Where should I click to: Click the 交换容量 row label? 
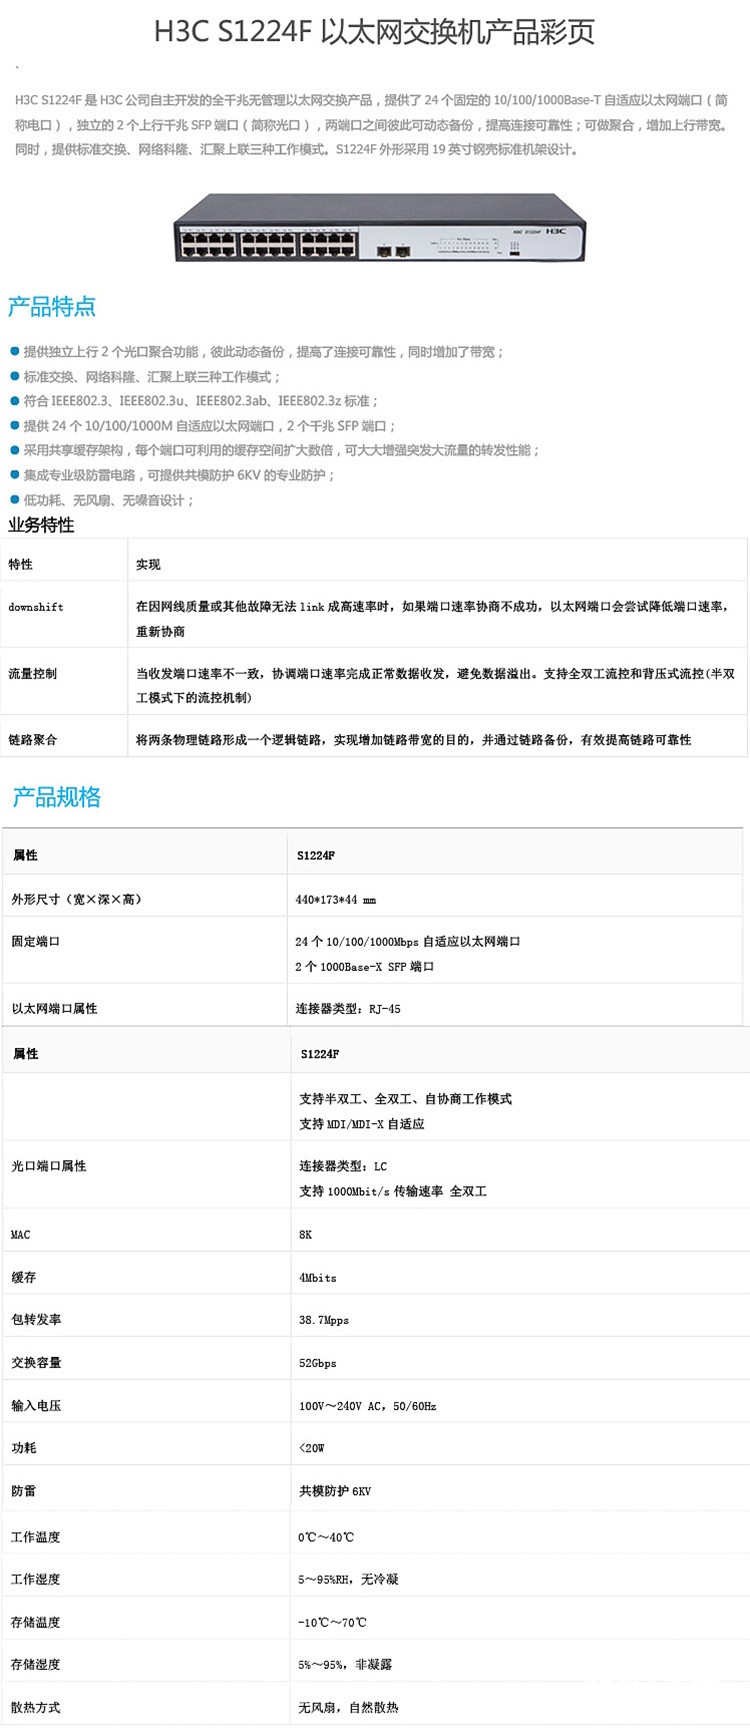point(36,1362)
